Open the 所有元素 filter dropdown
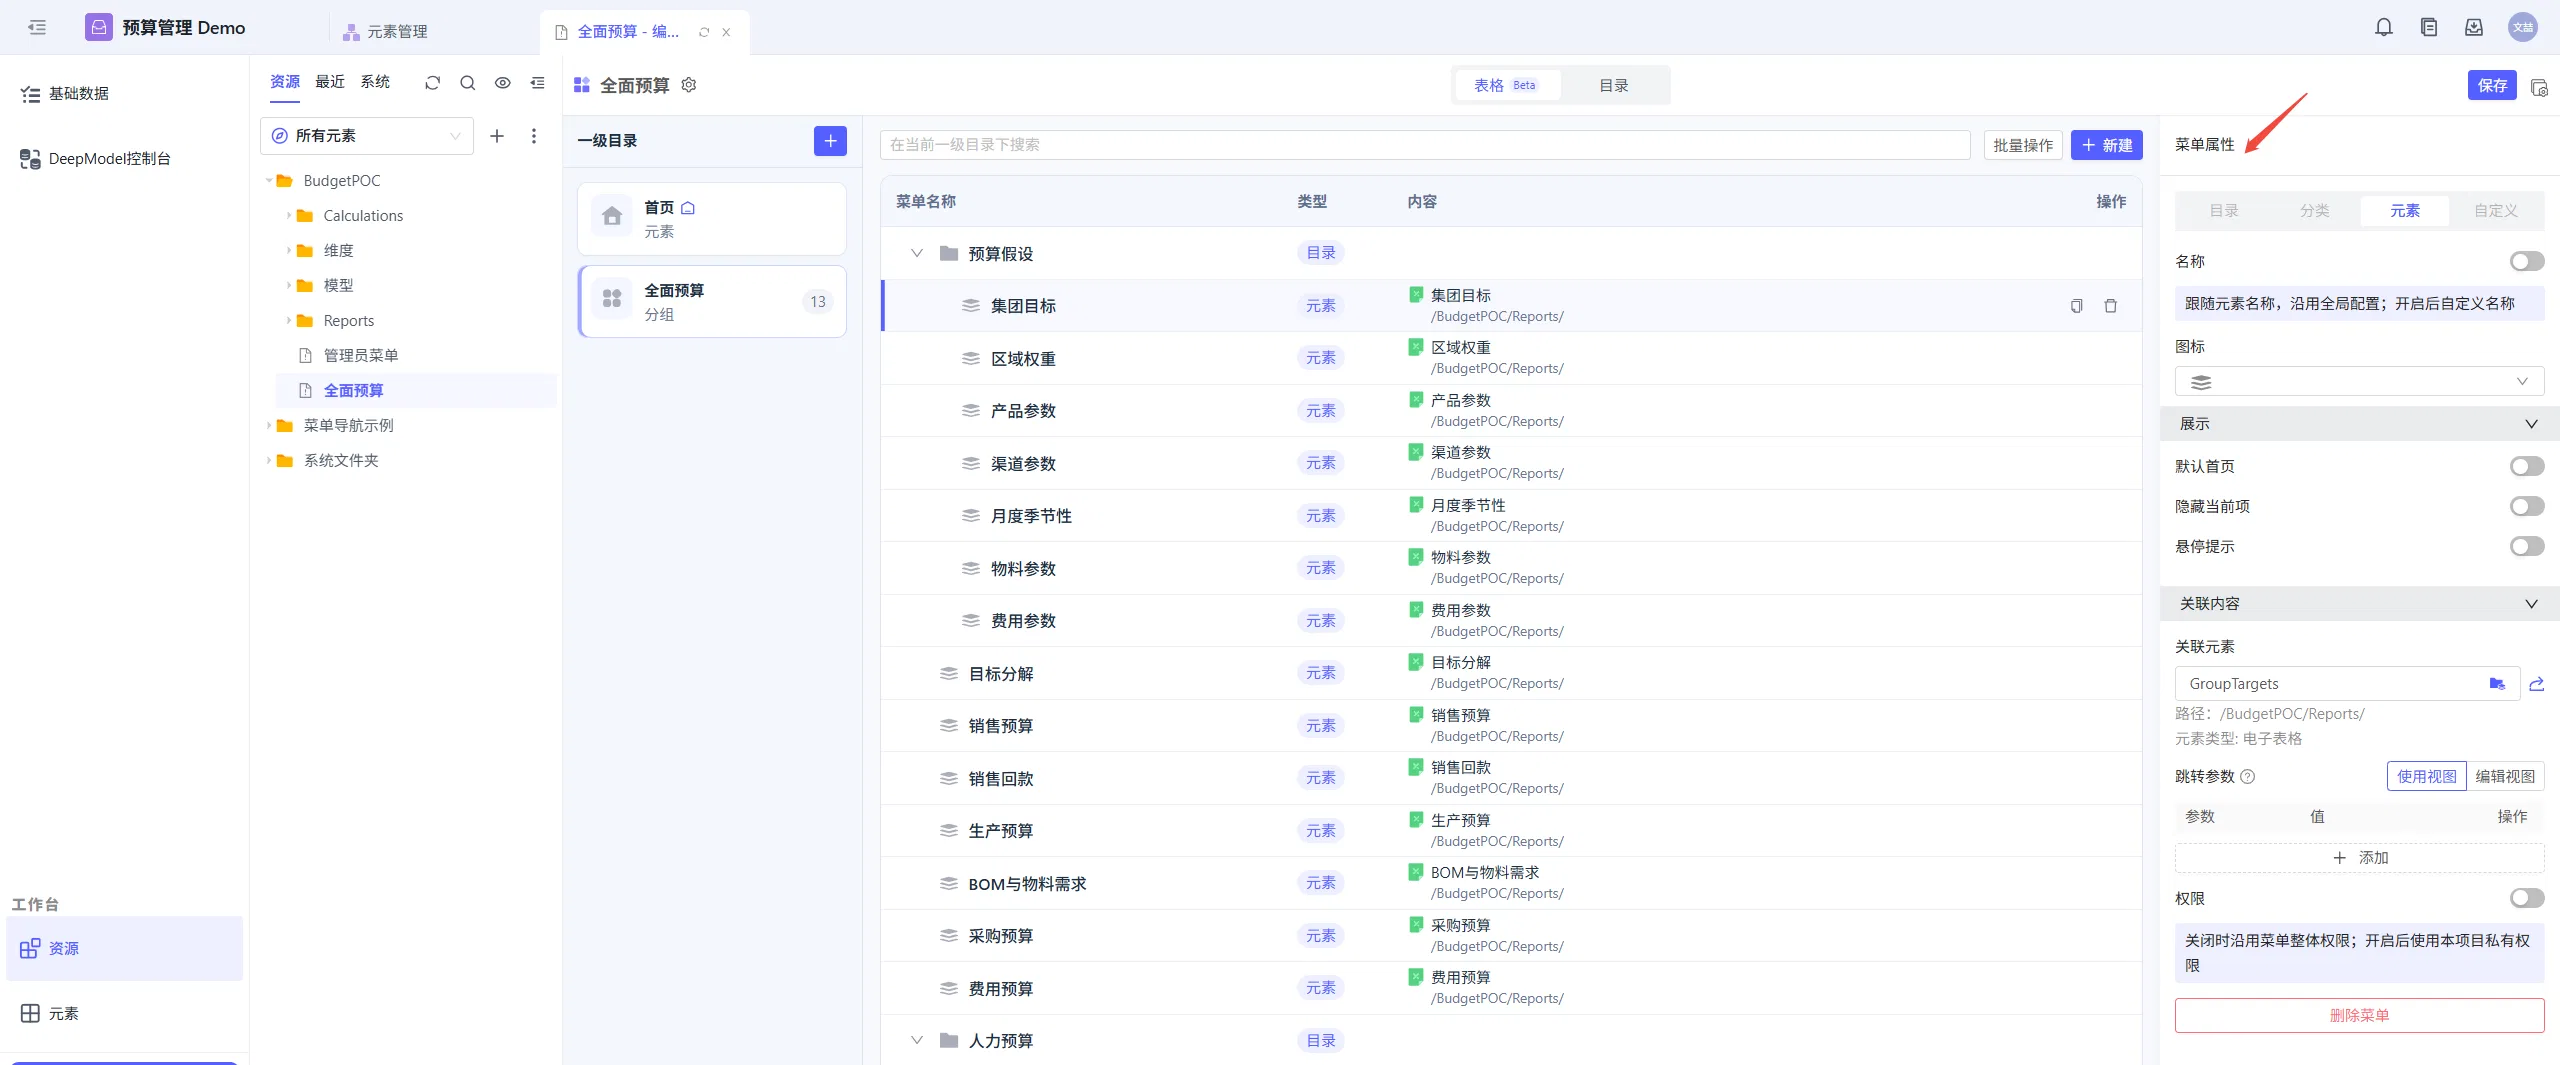The width and height of the screenshot is (2560, 1065). click(366, 136)
